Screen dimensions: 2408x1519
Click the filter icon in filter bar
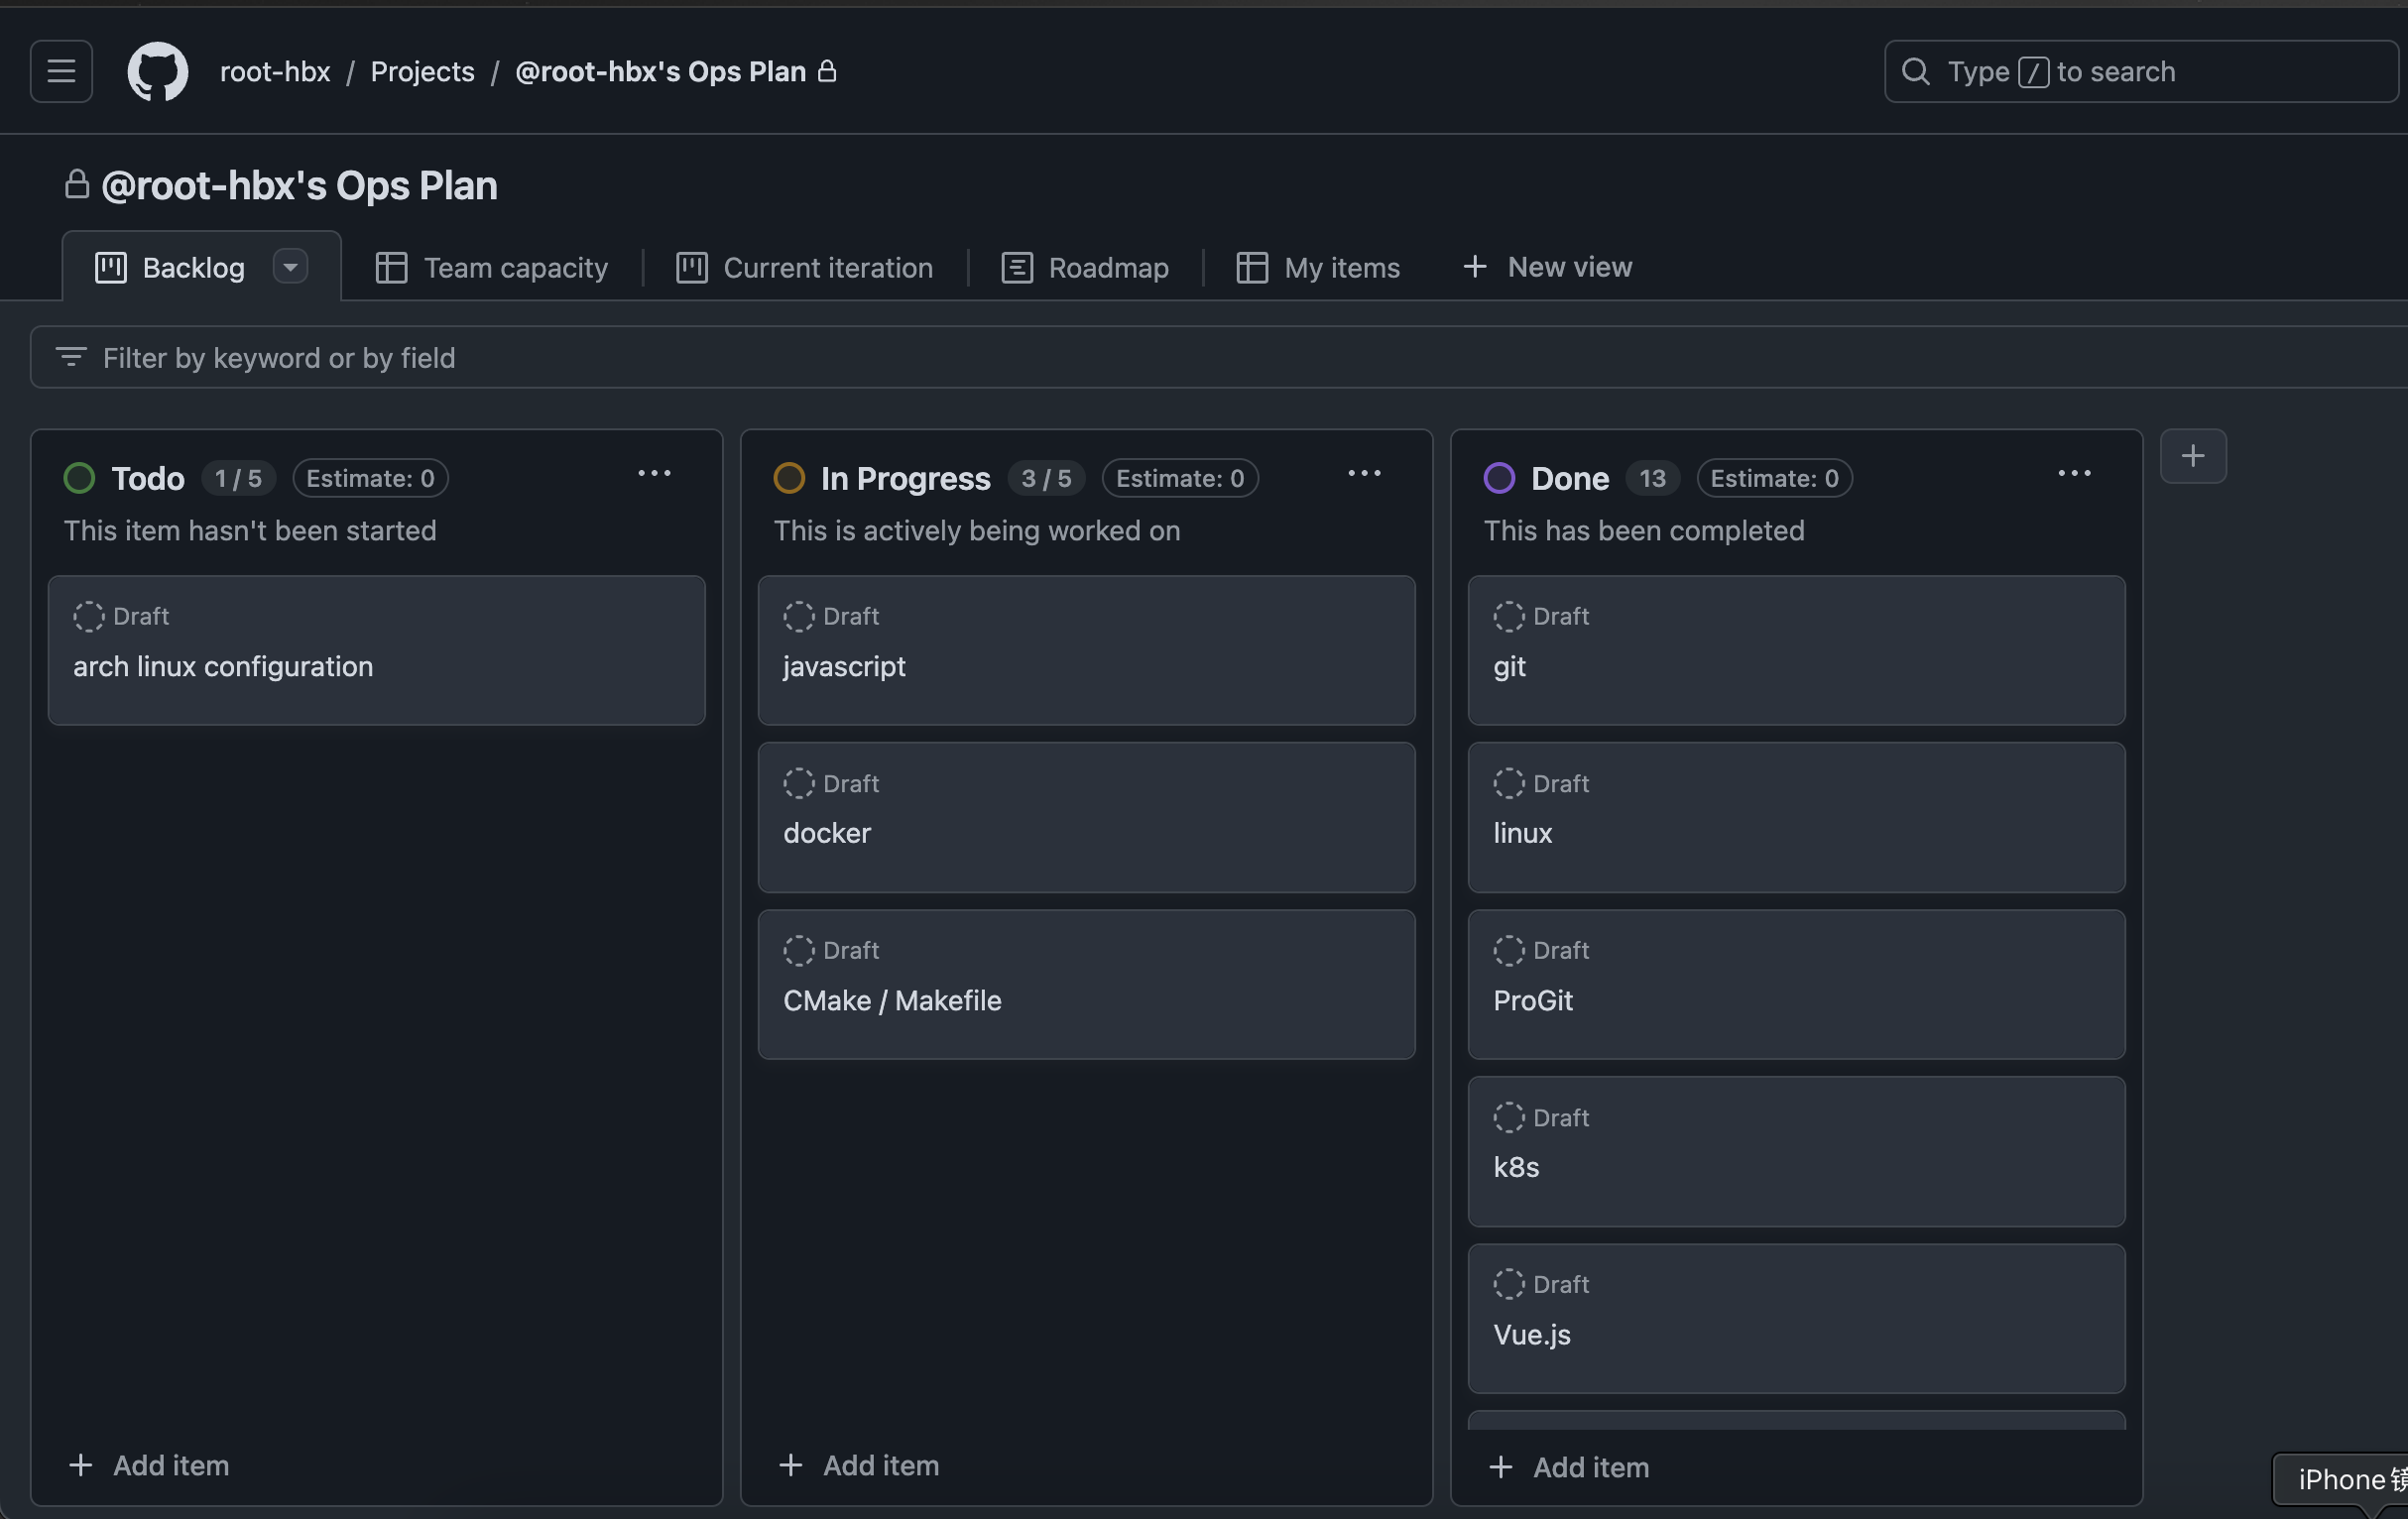70,357
